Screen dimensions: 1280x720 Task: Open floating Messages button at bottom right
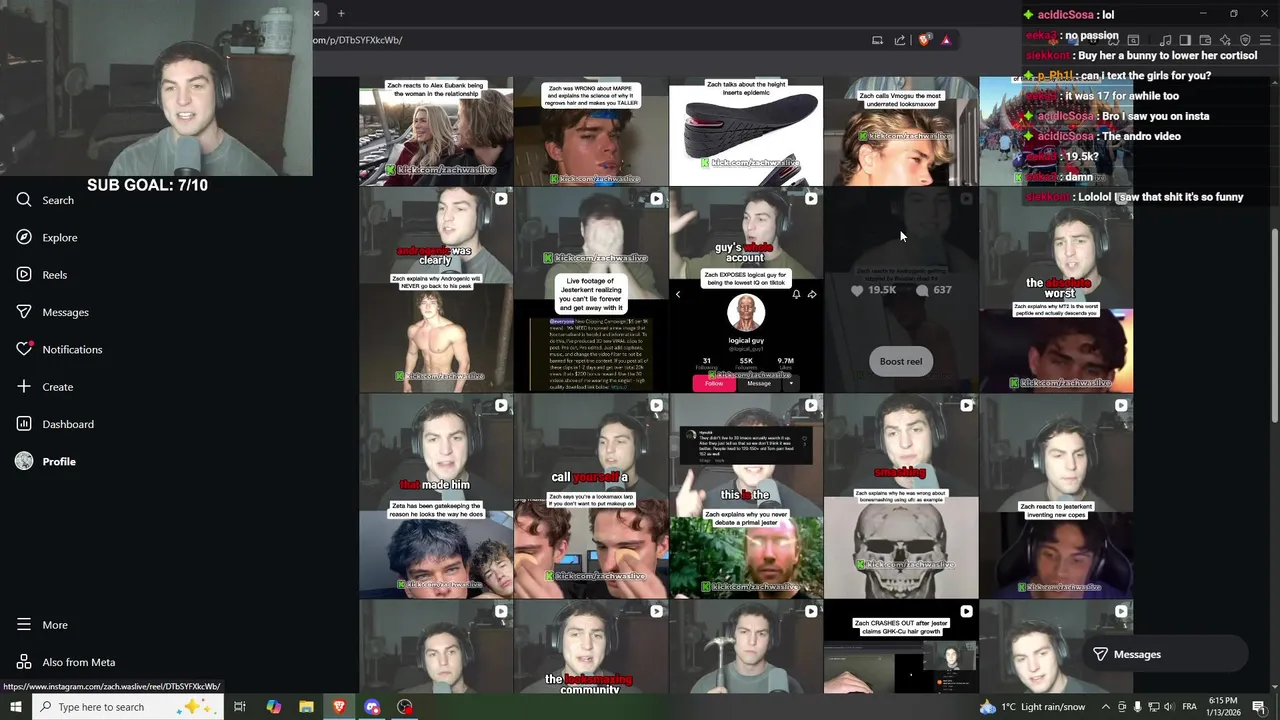1166,654
